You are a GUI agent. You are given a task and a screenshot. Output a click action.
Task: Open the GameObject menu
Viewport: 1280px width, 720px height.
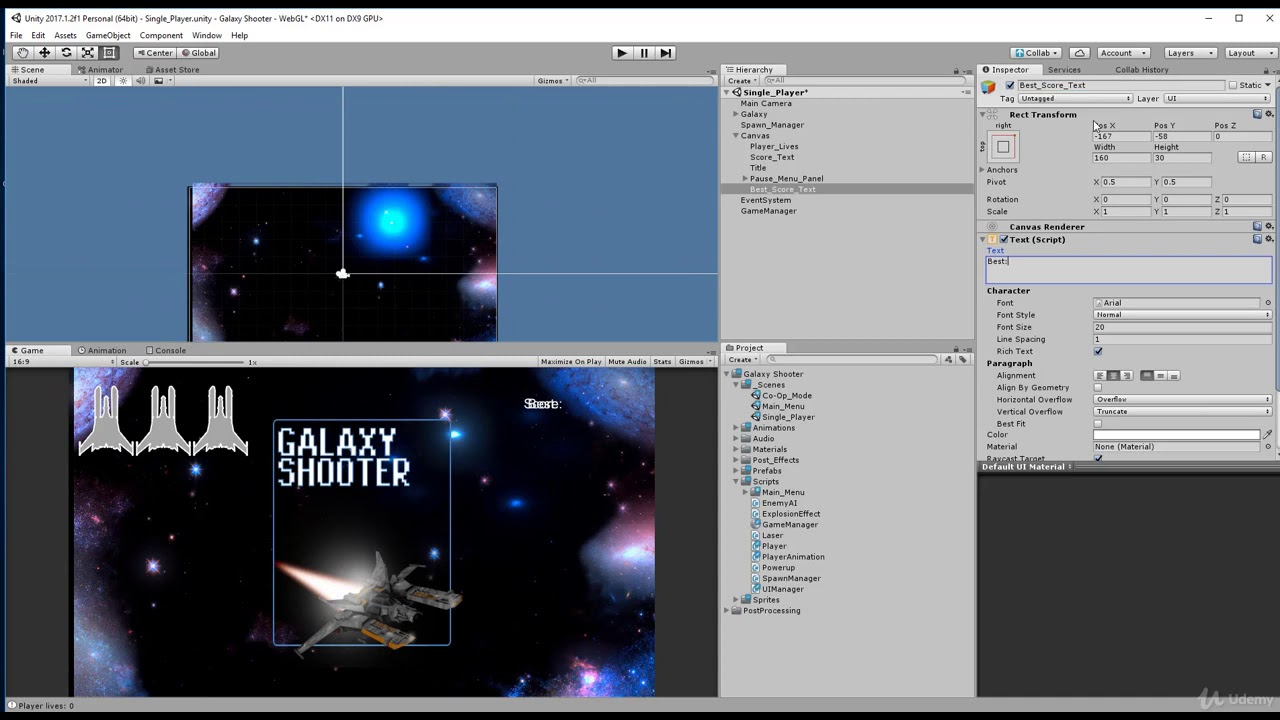click(108, 36)
